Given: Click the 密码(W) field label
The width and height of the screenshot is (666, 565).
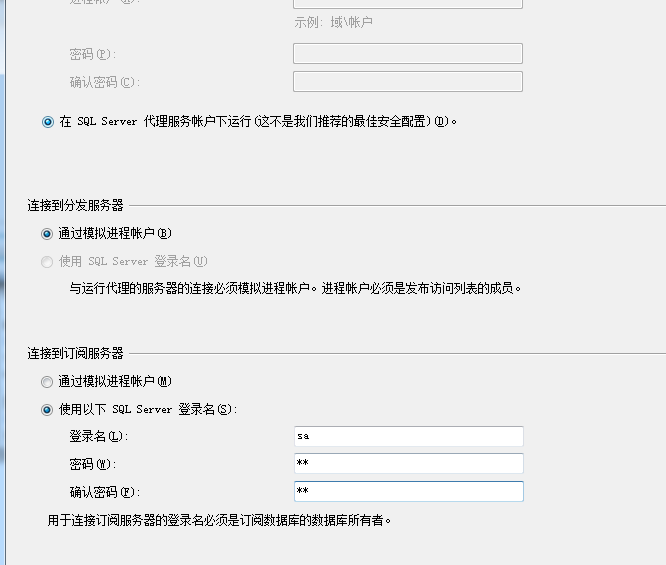Looking at the screenshot, I should click(93, 465).
